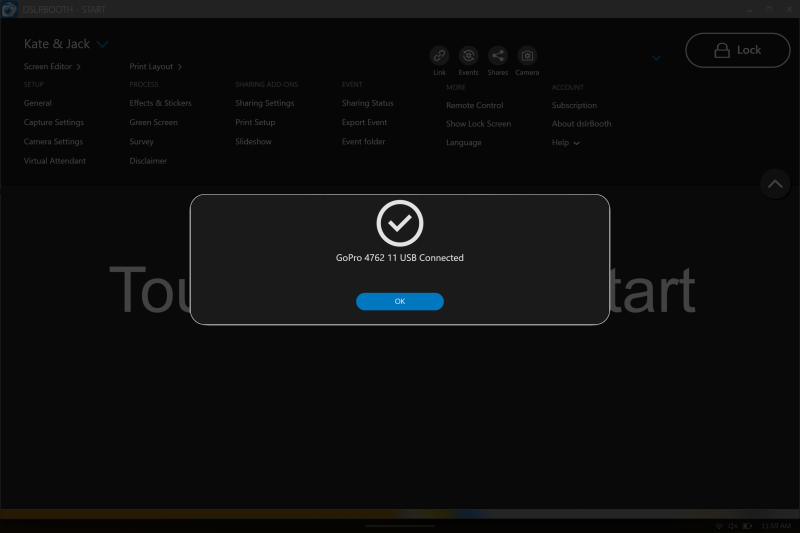Open Capture Settings
The width and height of the screenshot is (800, 533).
click(x=54, y=122)
